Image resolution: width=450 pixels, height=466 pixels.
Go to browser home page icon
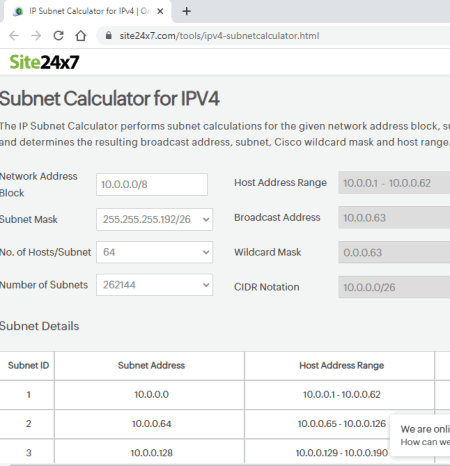point(81,36)
